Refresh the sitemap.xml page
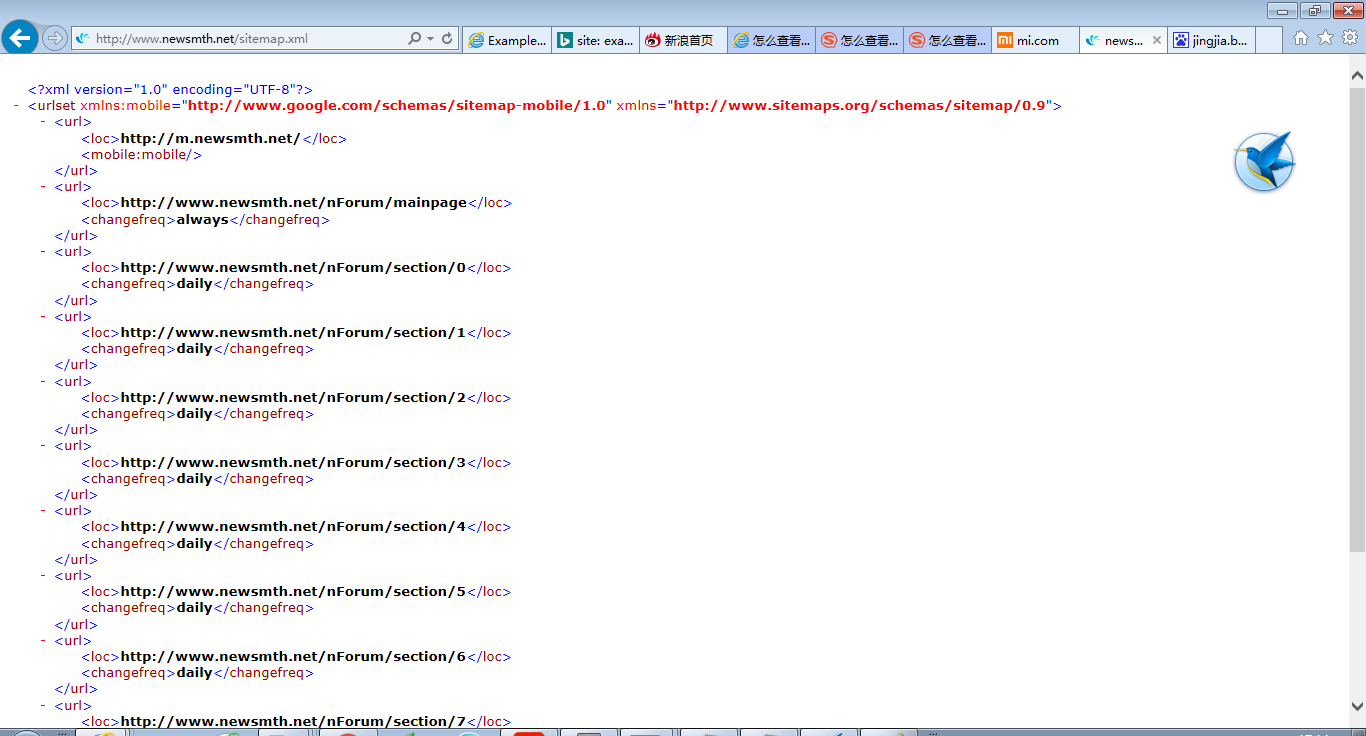1366x736 pixels. point(447,39)
